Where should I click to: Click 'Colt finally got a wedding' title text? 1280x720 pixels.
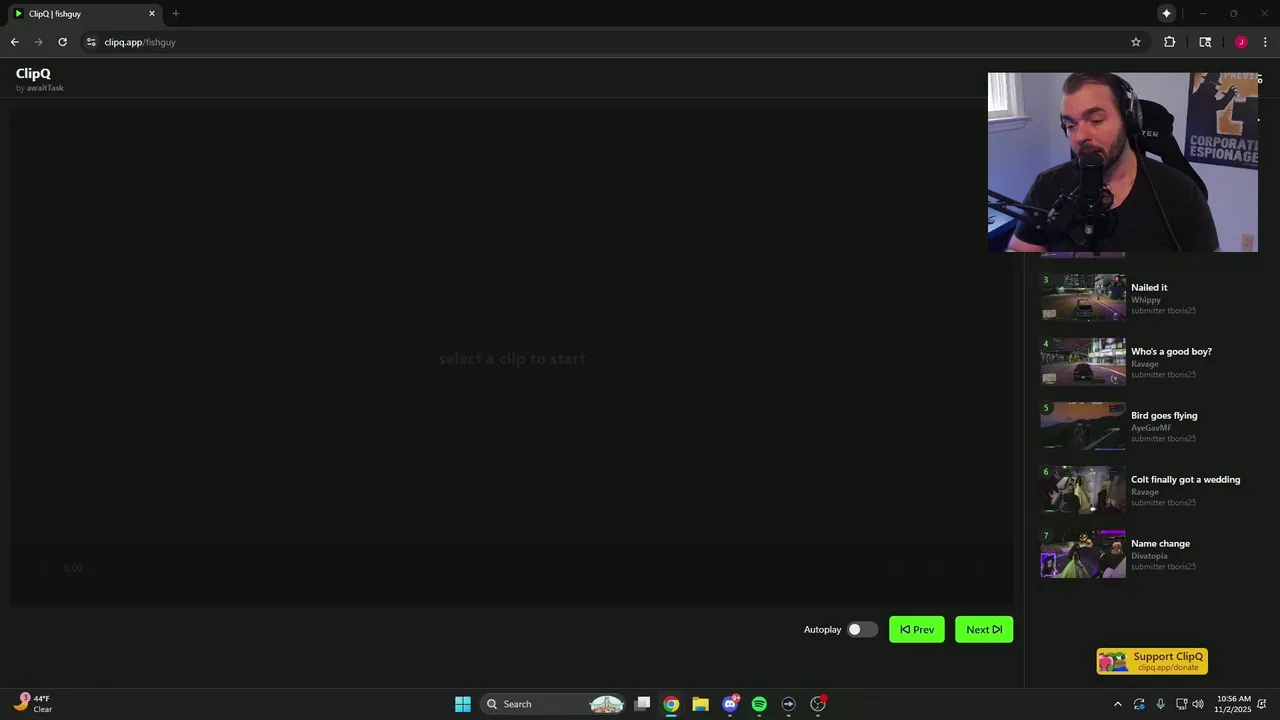1185,479
